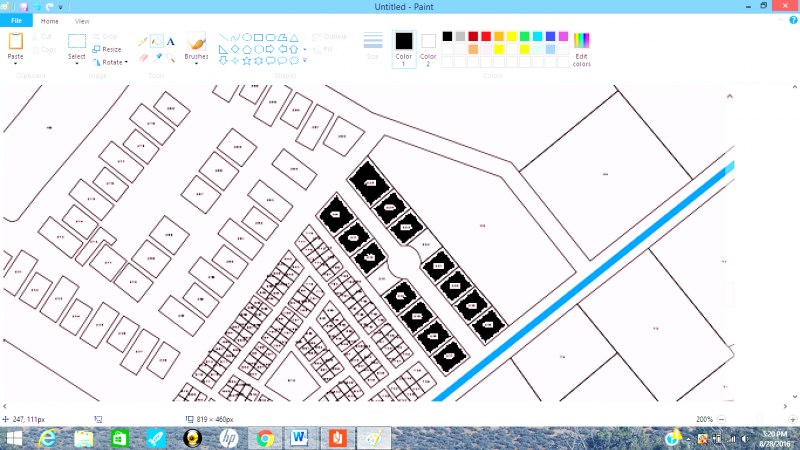Screen dimensions: 800x450
Task: Choose the Diamond shape
Action: click(235, 49)
